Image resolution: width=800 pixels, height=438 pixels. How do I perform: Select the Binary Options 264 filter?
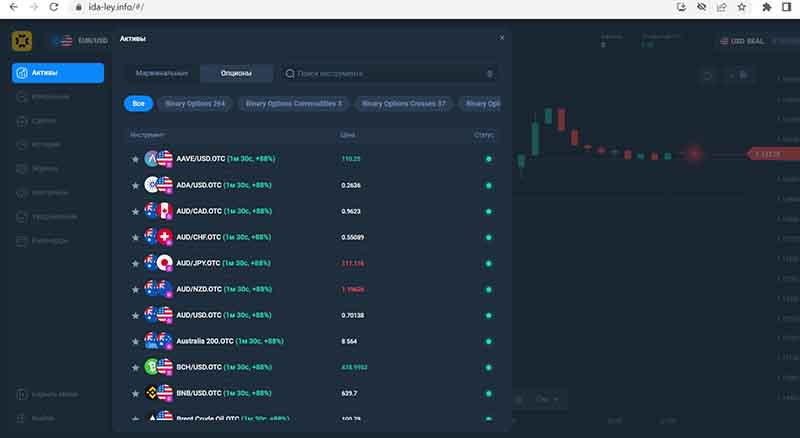[195, 104]
